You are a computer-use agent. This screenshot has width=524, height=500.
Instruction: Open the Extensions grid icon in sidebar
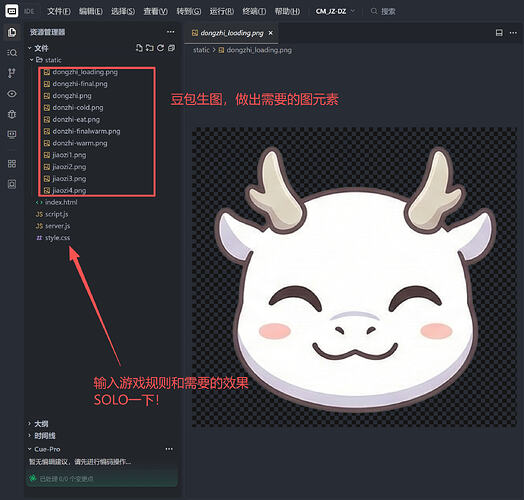[12, 164]
